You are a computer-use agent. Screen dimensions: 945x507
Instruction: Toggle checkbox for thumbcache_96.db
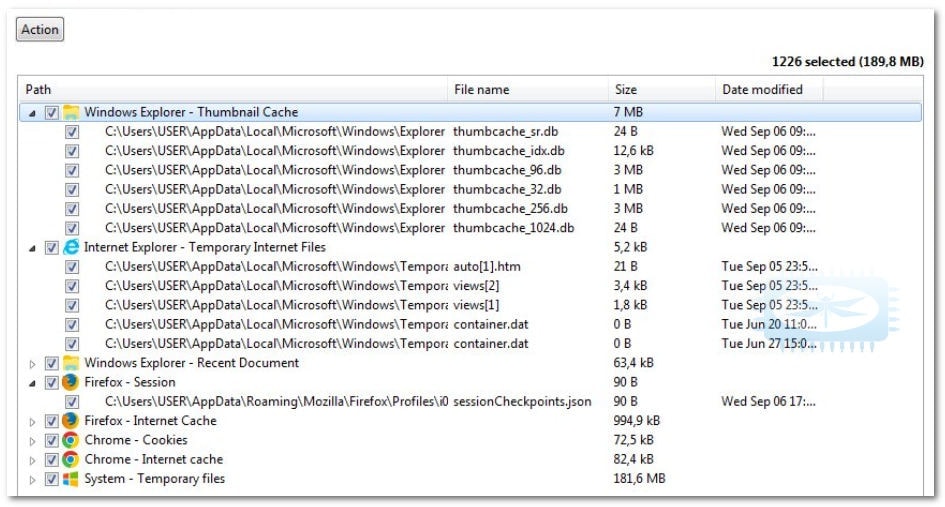72,170
